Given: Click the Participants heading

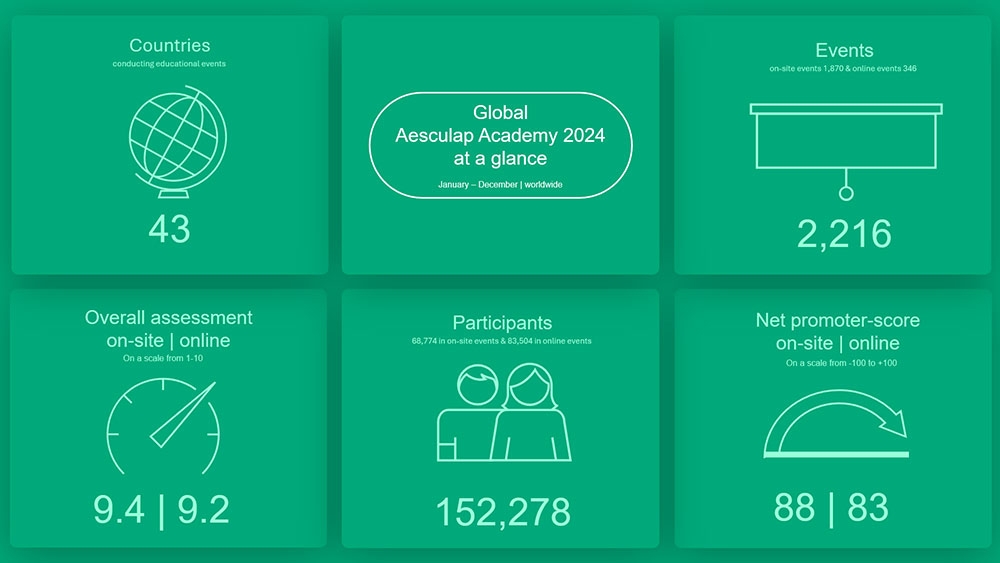Looking at the screenshot, I should coord(502,322).
